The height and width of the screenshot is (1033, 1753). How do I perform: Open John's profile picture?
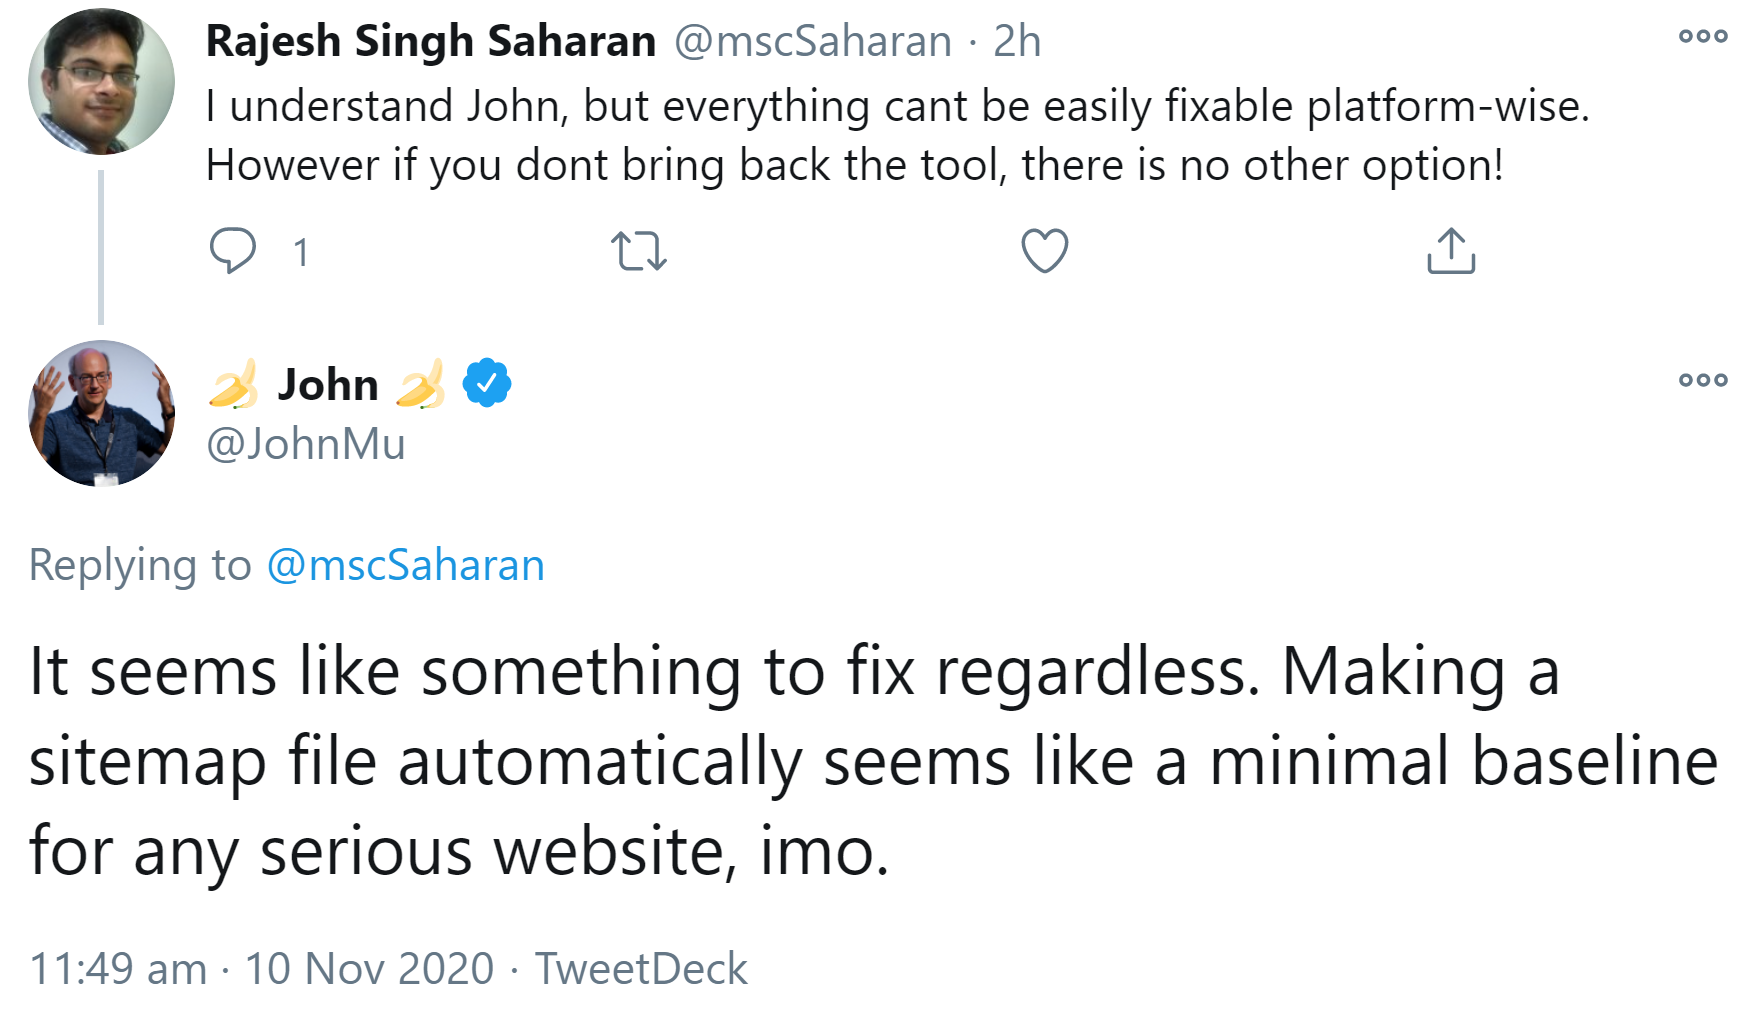point(101,413)
